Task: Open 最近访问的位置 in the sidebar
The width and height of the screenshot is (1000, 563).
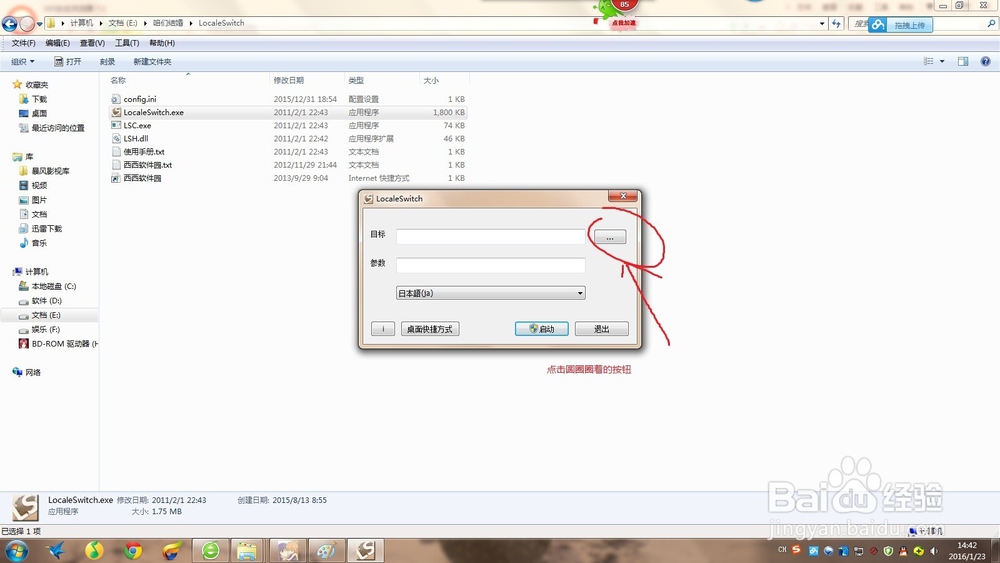Action: pyautogui.click(x=57, y=128)
